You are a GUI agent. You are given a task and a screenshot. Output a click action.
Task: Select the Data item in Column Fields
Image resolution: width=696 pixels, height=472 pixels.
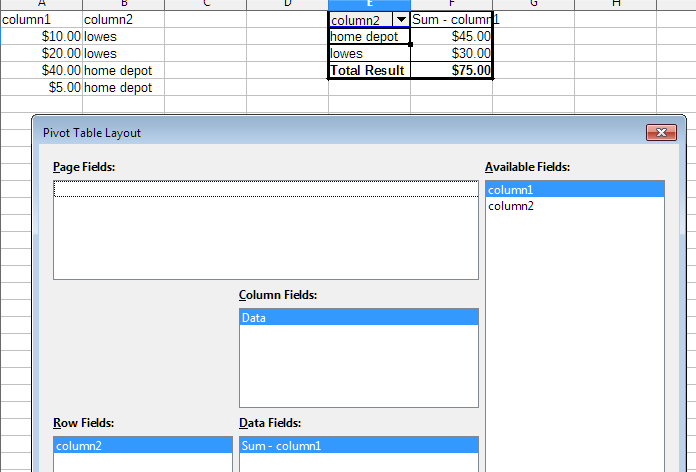click(358, 317)
